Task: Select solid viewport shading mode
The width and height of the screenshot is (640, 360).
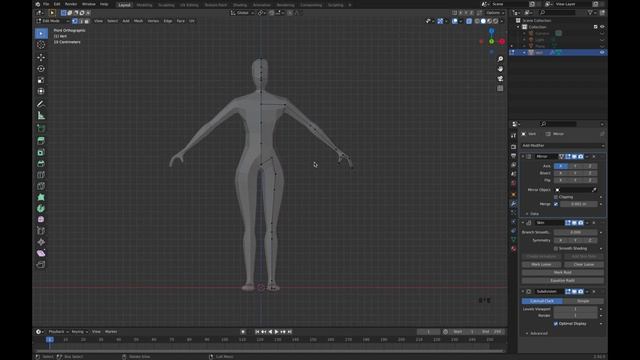Action: point(483,21)
